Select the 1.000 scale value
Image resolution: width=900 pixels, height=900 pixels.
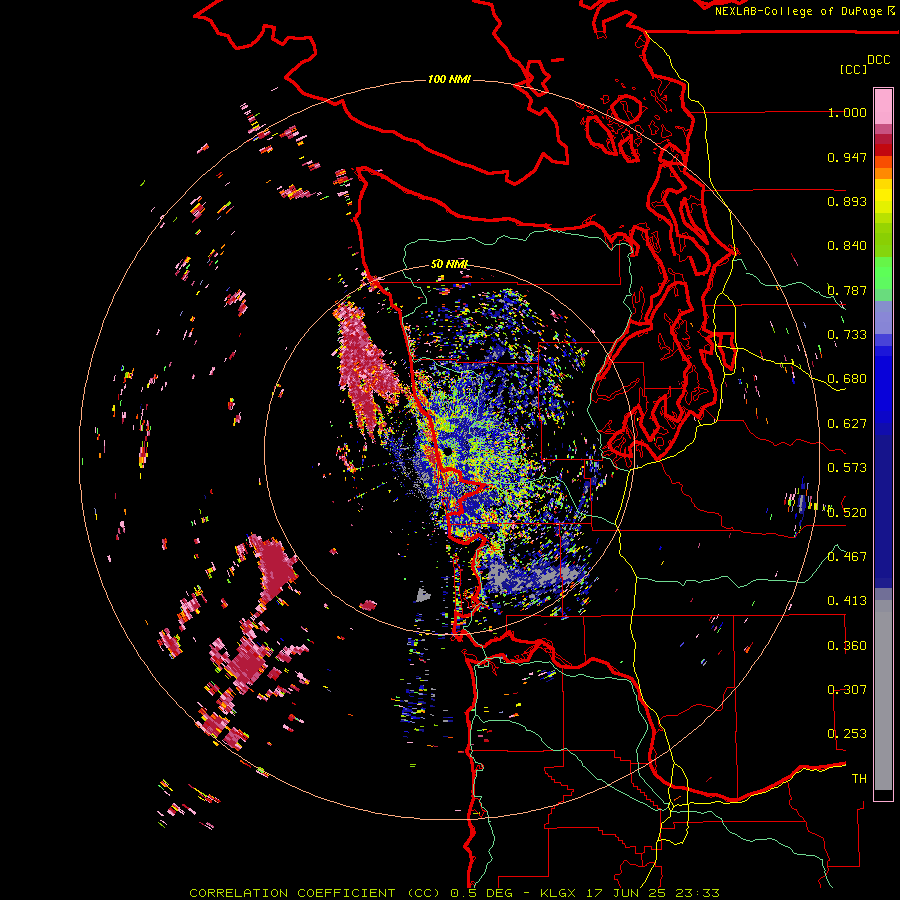click(847, 112)
